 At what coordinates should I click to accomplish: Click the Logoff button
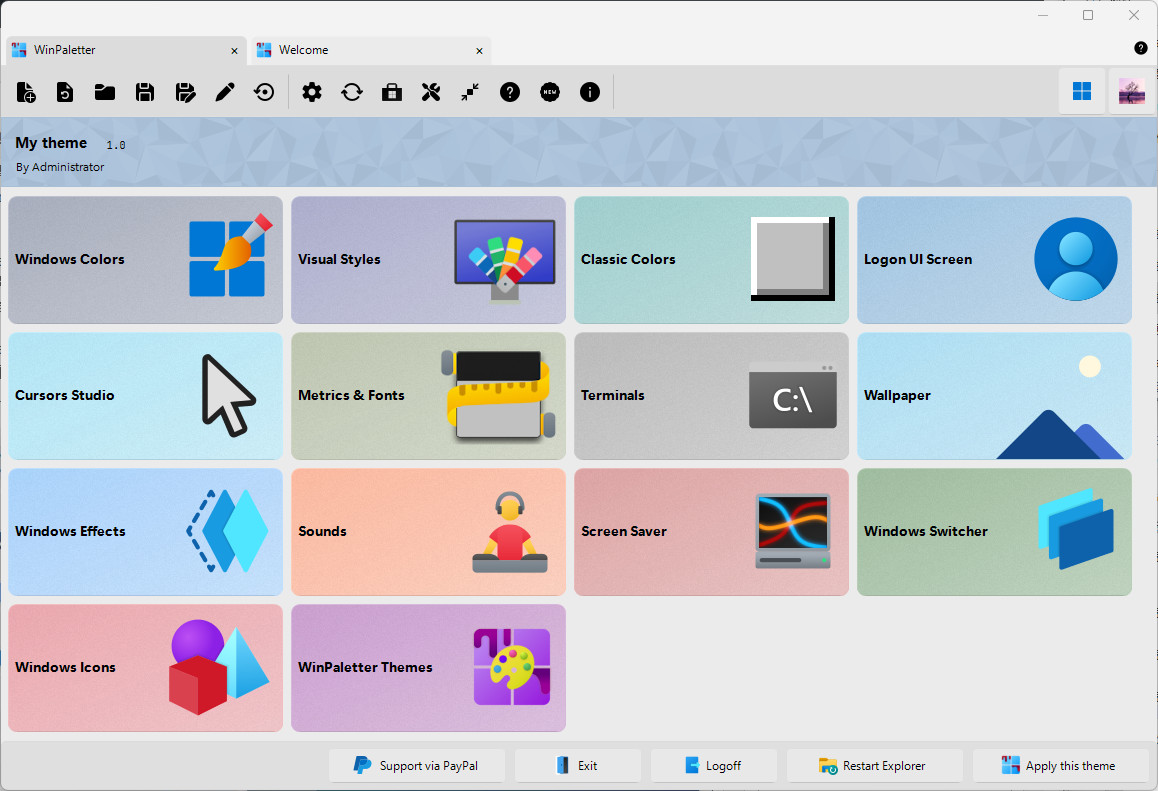point(713,766)
